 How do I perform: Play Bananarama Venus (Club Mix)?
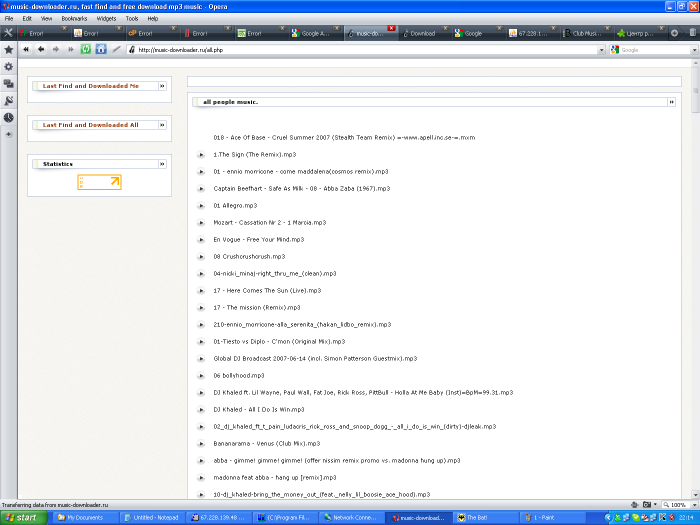coord(201,444)
